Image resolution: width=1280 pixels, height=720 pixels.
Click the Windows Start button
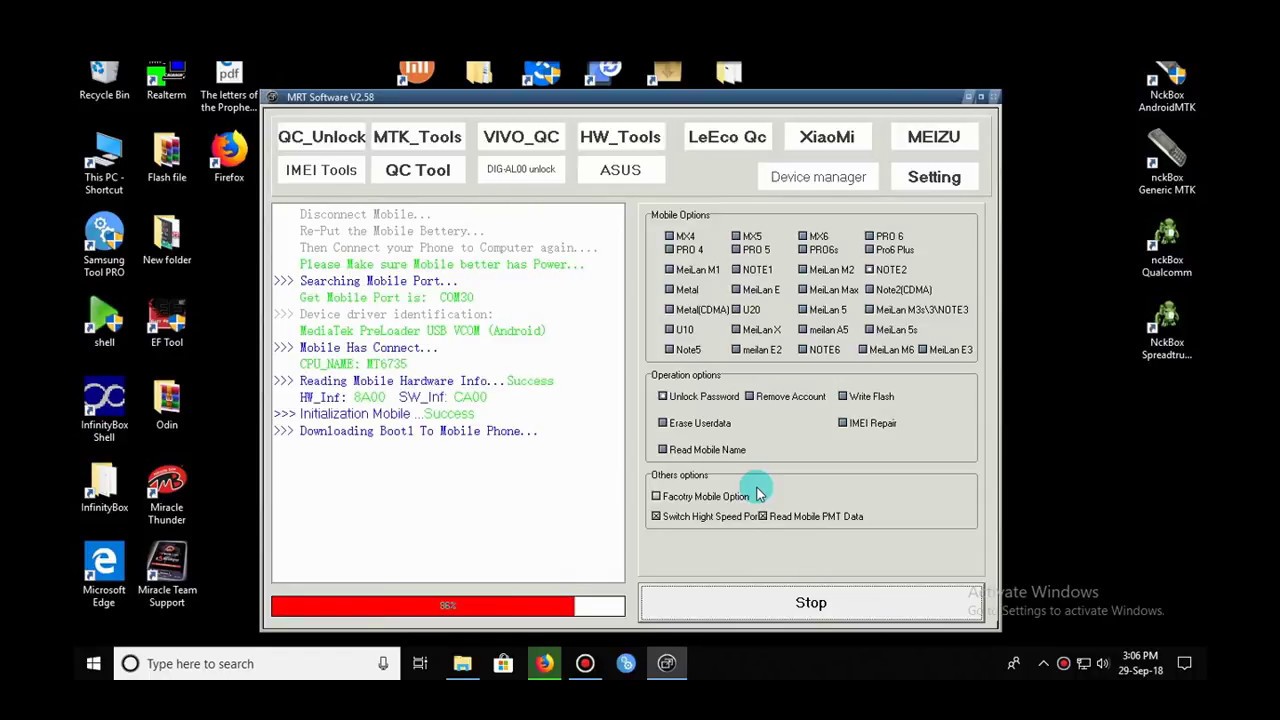(93, 664)
